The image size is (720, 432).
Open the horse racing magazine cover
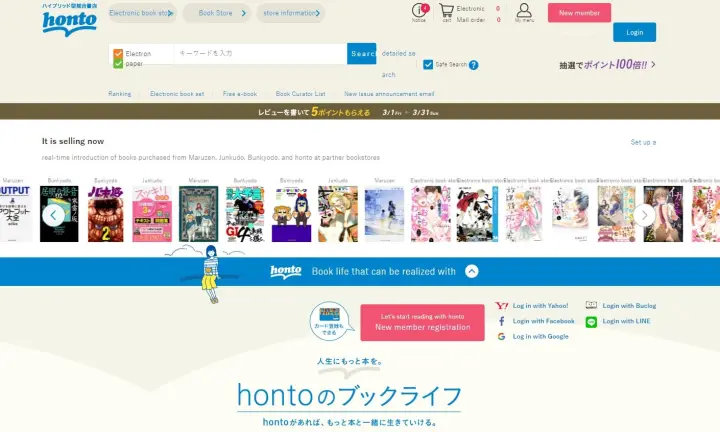245,214
